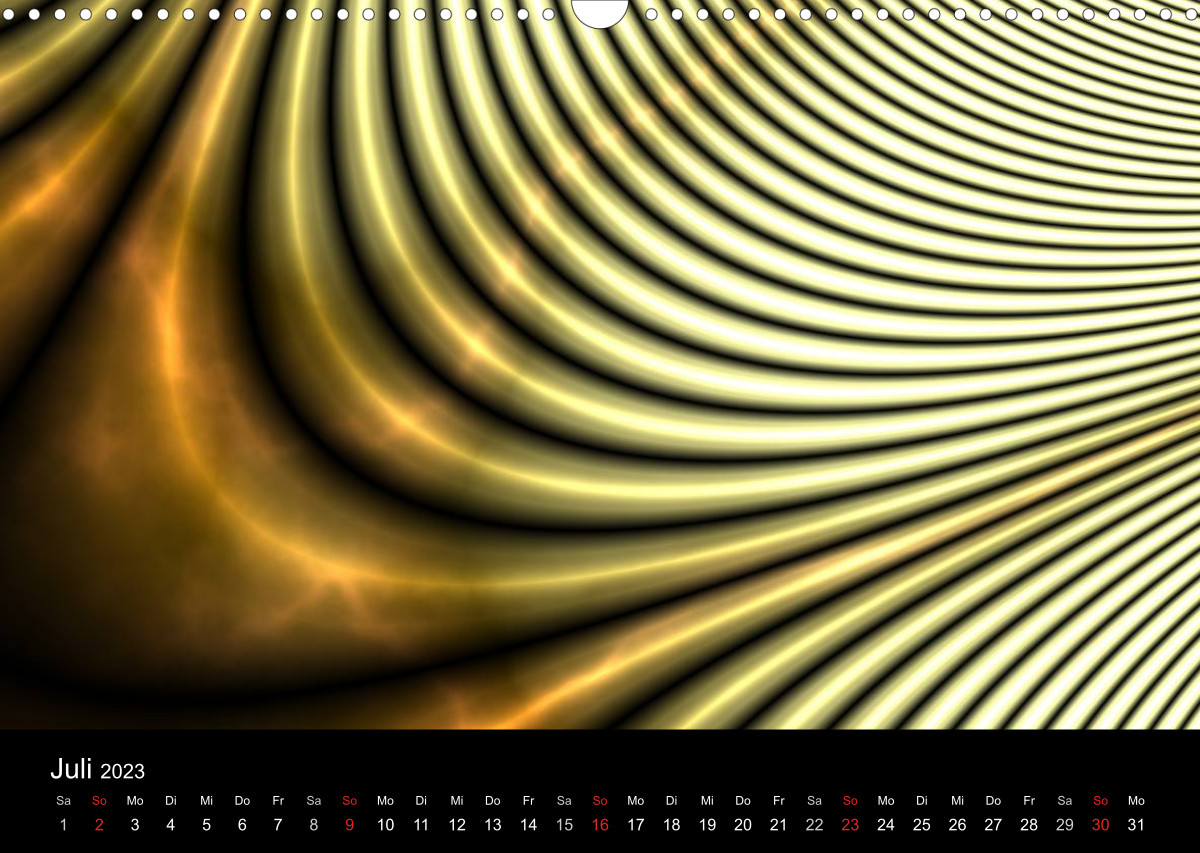Pick date 10 in the calendar strip
This screenshot has height=853, width=1200.
pos(385,825)
